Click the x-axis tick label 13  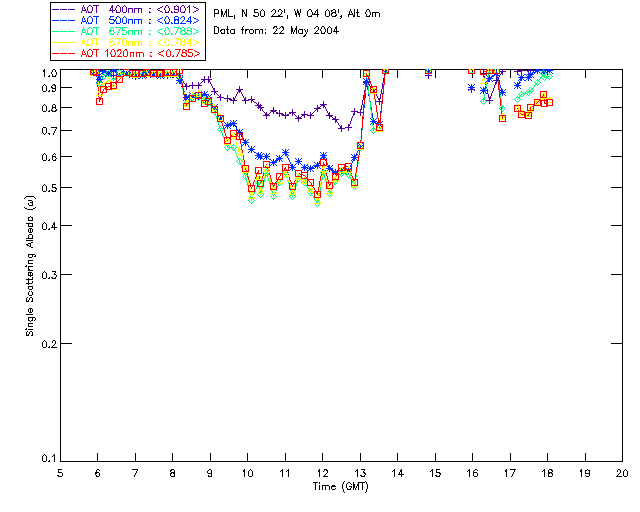click(x=360, y=473)
